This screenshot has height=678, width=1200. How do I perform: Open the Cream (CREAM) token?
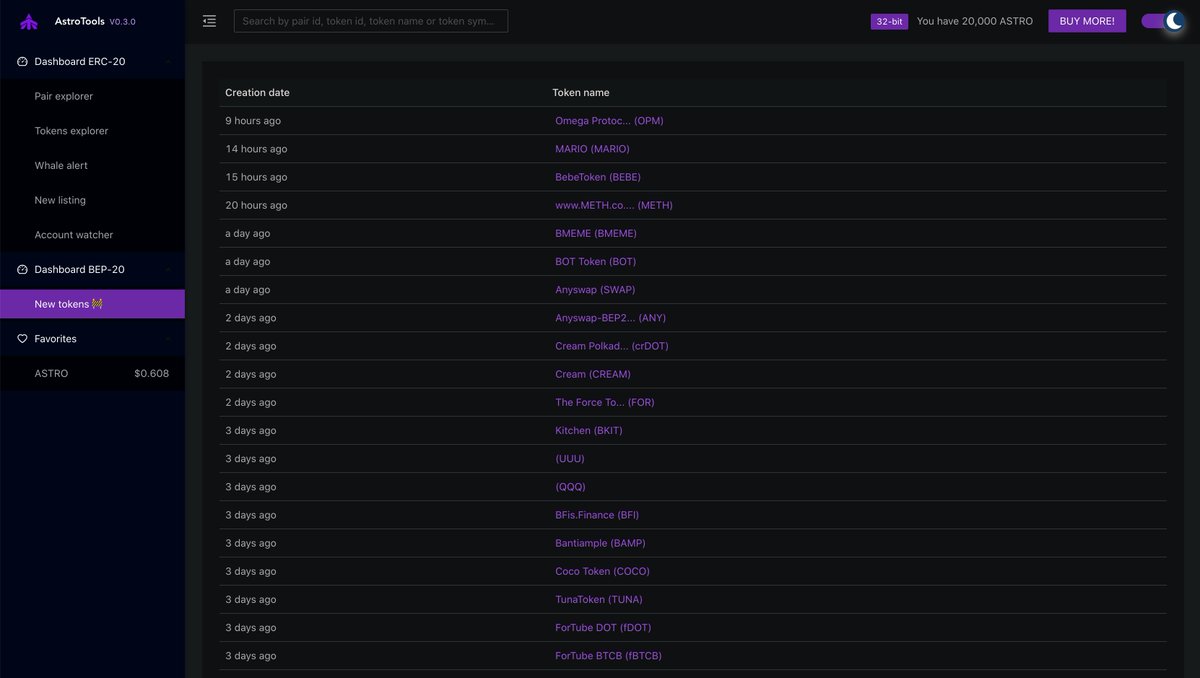[x=593, y=374]
